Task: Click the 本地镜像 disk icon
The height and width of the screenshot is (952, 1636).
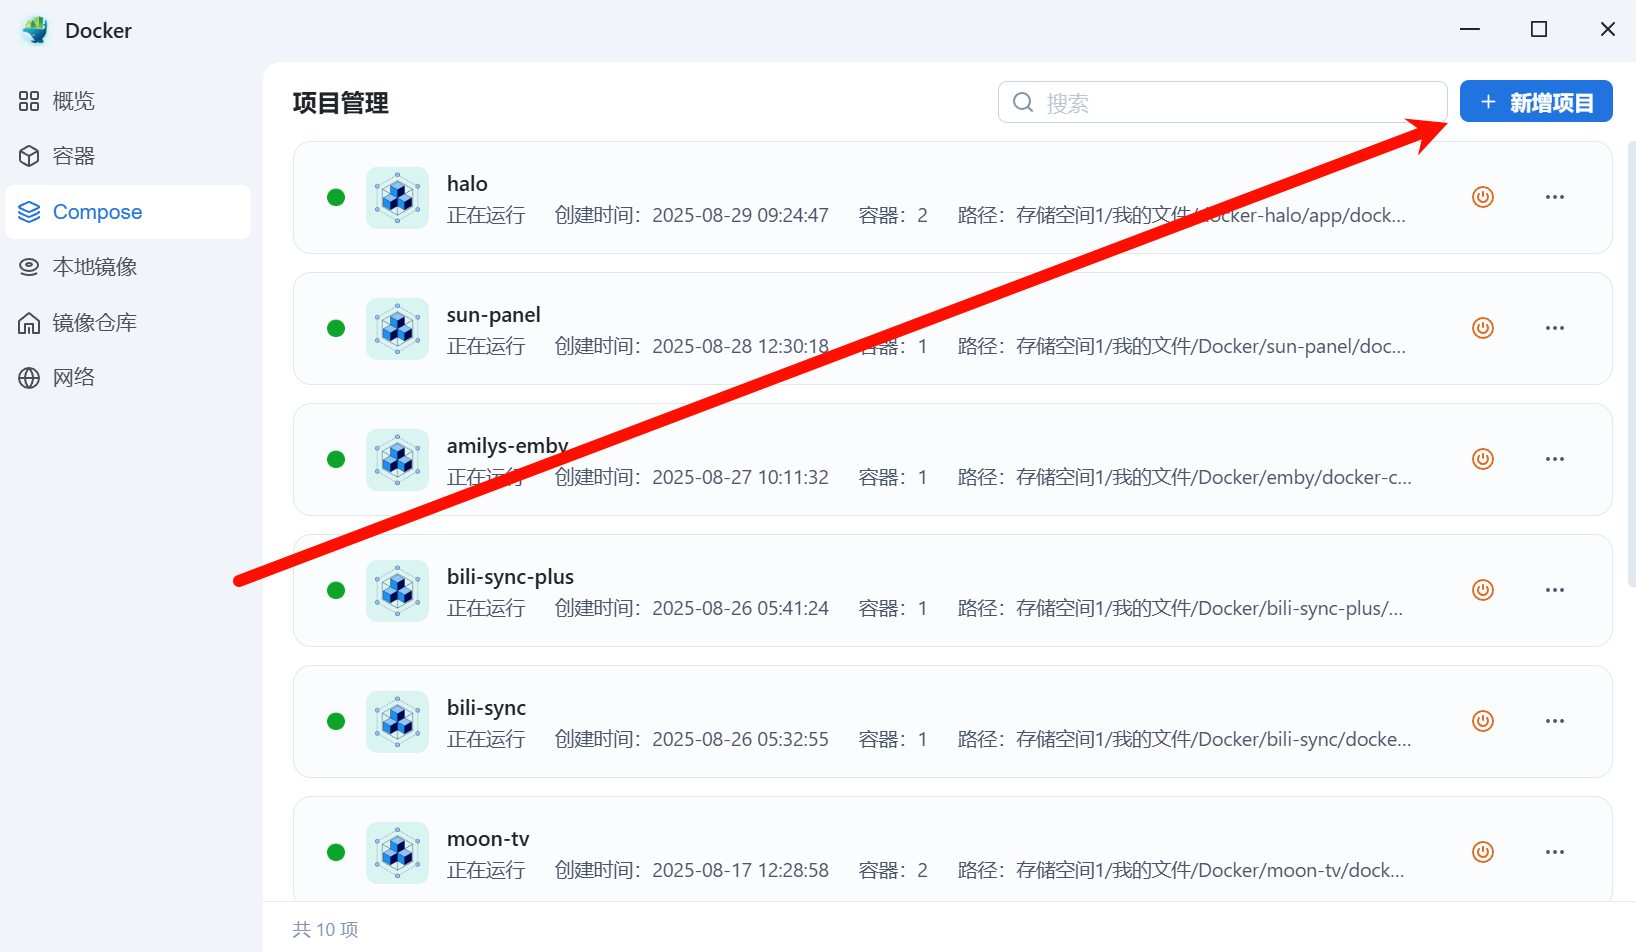Action: pos(29,267)
